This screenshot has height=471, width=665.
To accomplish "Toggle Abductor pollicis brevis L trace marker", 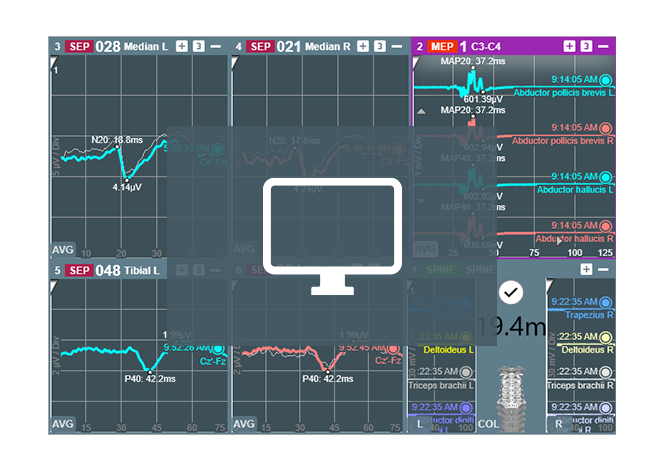I will 606,79.
